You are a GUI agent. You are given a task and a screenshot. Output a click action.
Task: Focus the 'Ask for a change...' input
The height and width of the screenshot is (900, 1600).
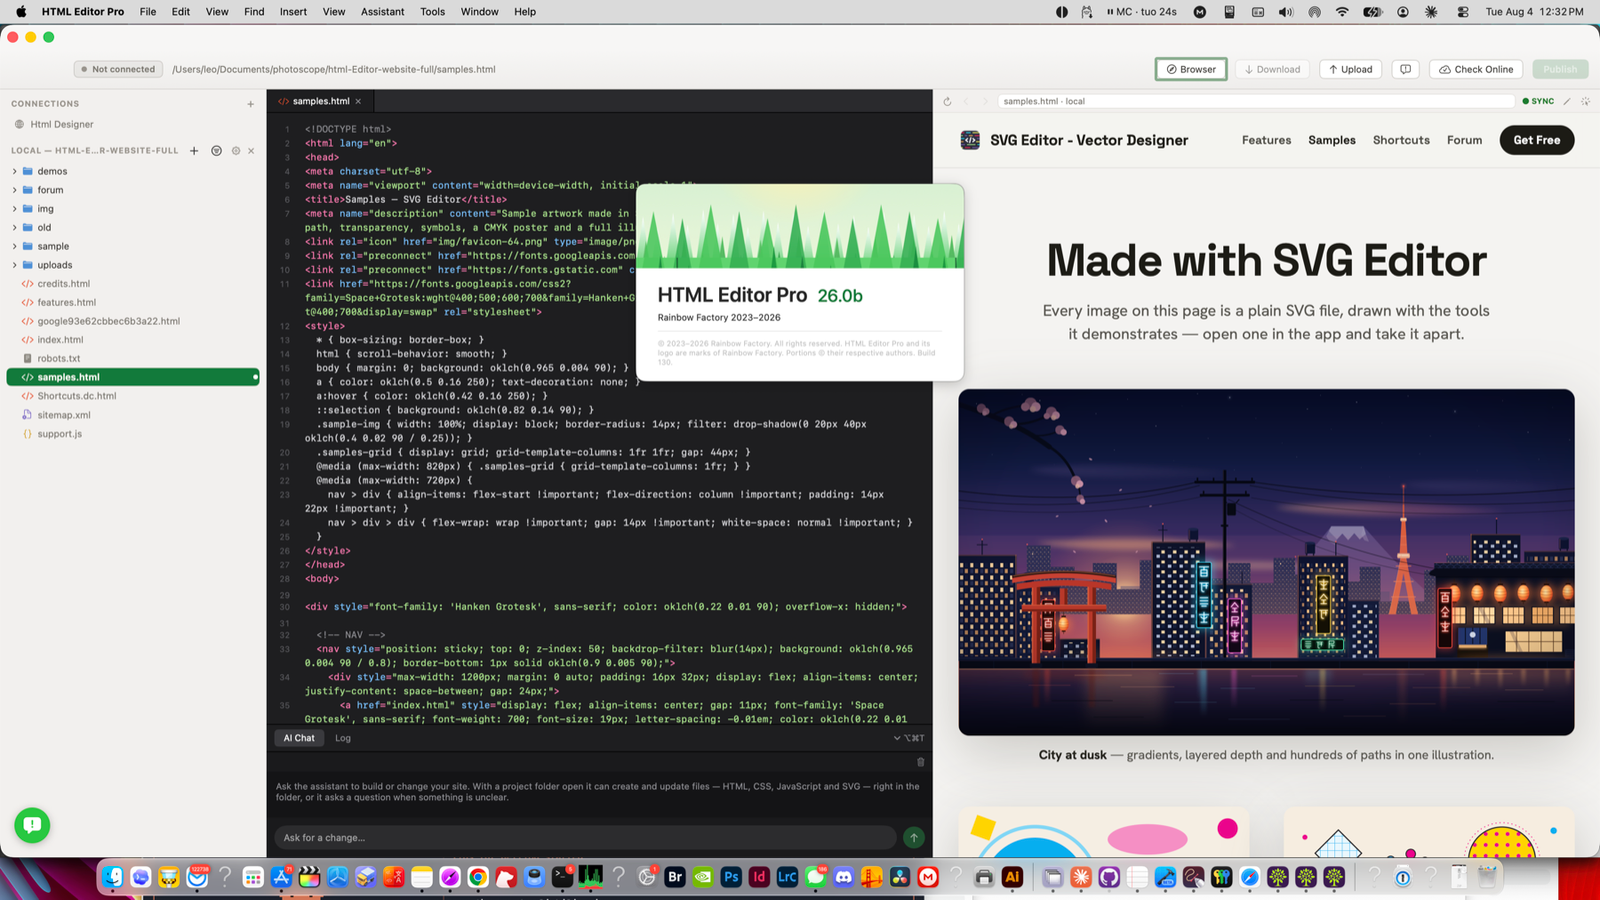(585, 837)
